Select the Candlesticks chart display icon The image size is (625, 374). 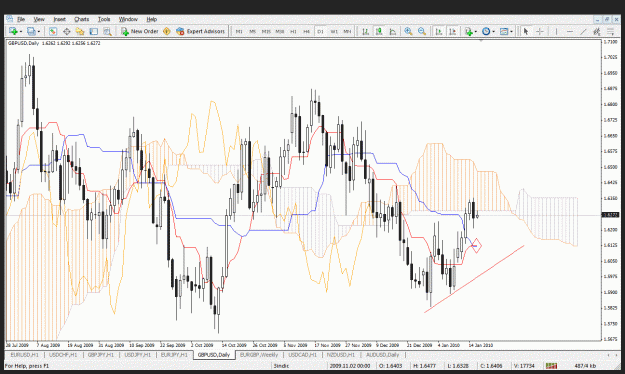379,31
